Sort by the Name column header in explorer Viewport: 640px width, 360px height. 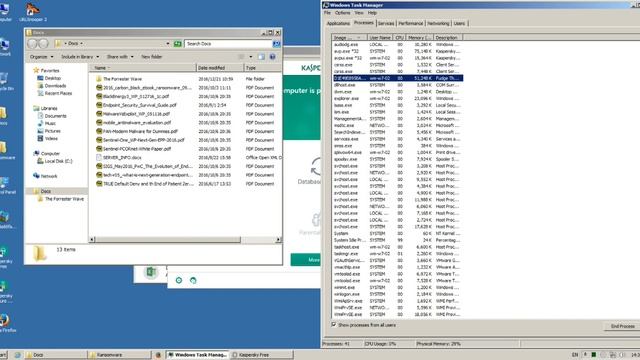pos(142,68)
